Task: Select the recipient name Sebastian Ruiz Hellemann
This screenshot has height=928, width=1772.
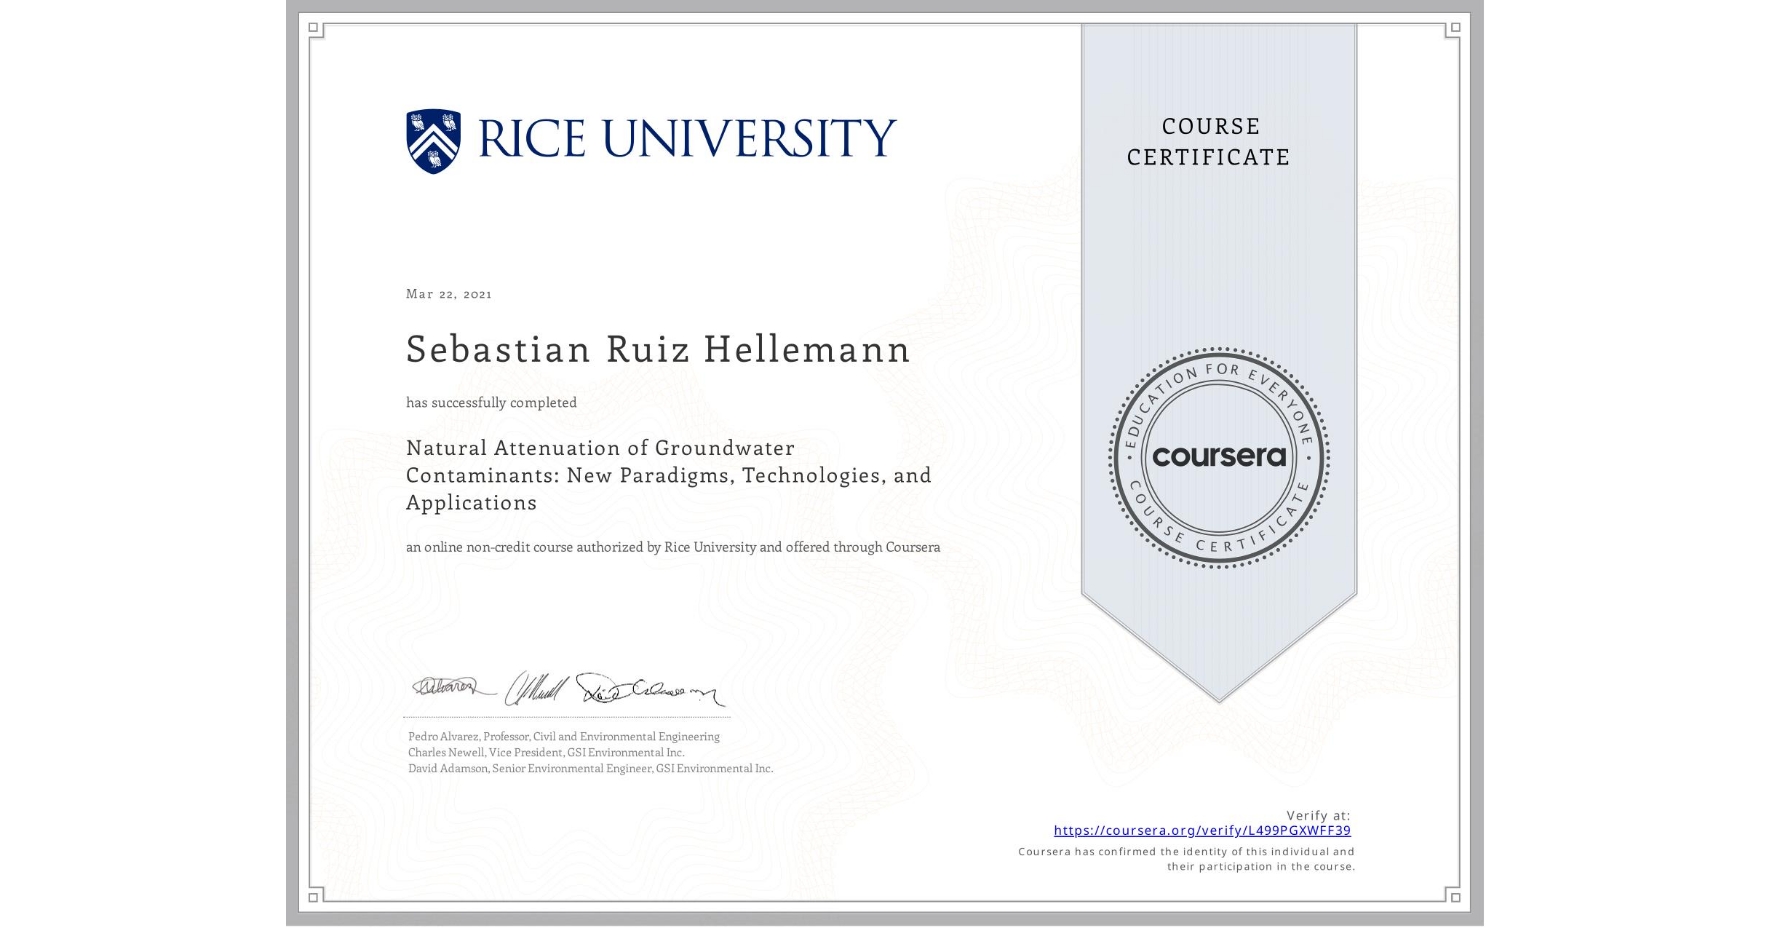Action: tap(658, 350)
